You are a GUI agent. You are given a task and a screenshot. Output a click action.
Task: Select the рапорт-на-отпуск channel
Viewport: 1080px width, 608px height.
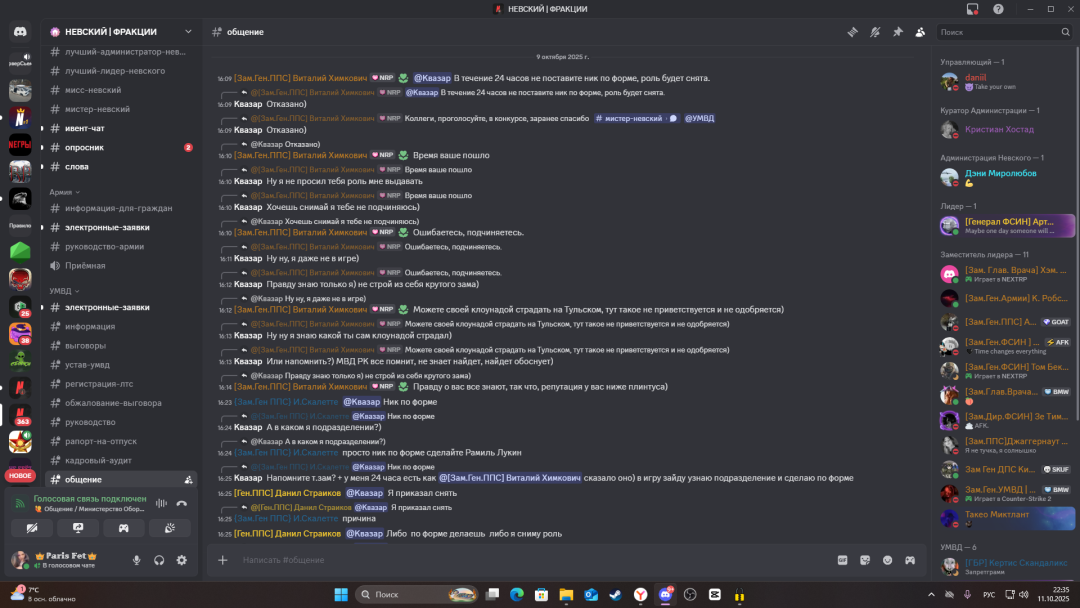click(x=99, y=441)
